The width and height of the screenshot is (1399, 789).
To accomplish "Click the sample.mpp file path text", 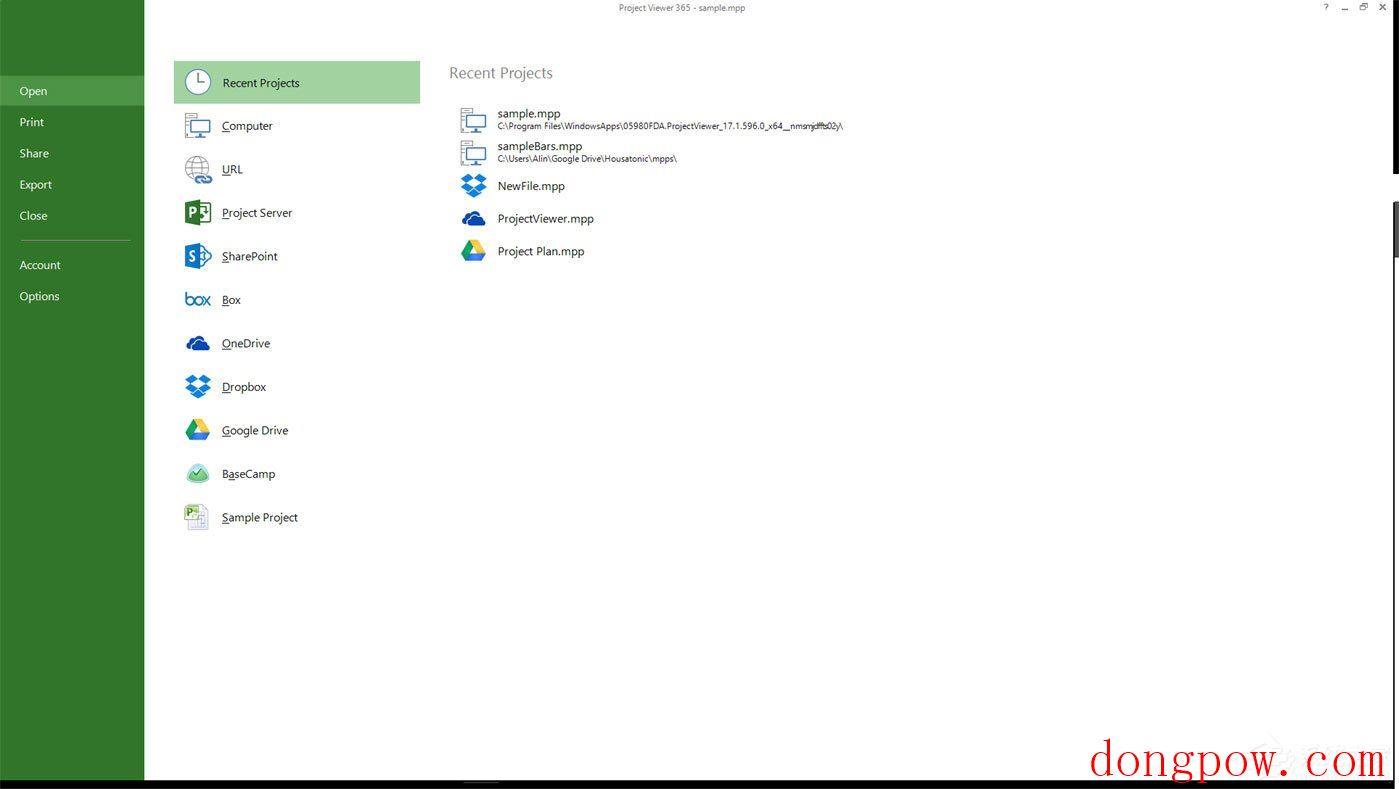I will pos(670,126).
